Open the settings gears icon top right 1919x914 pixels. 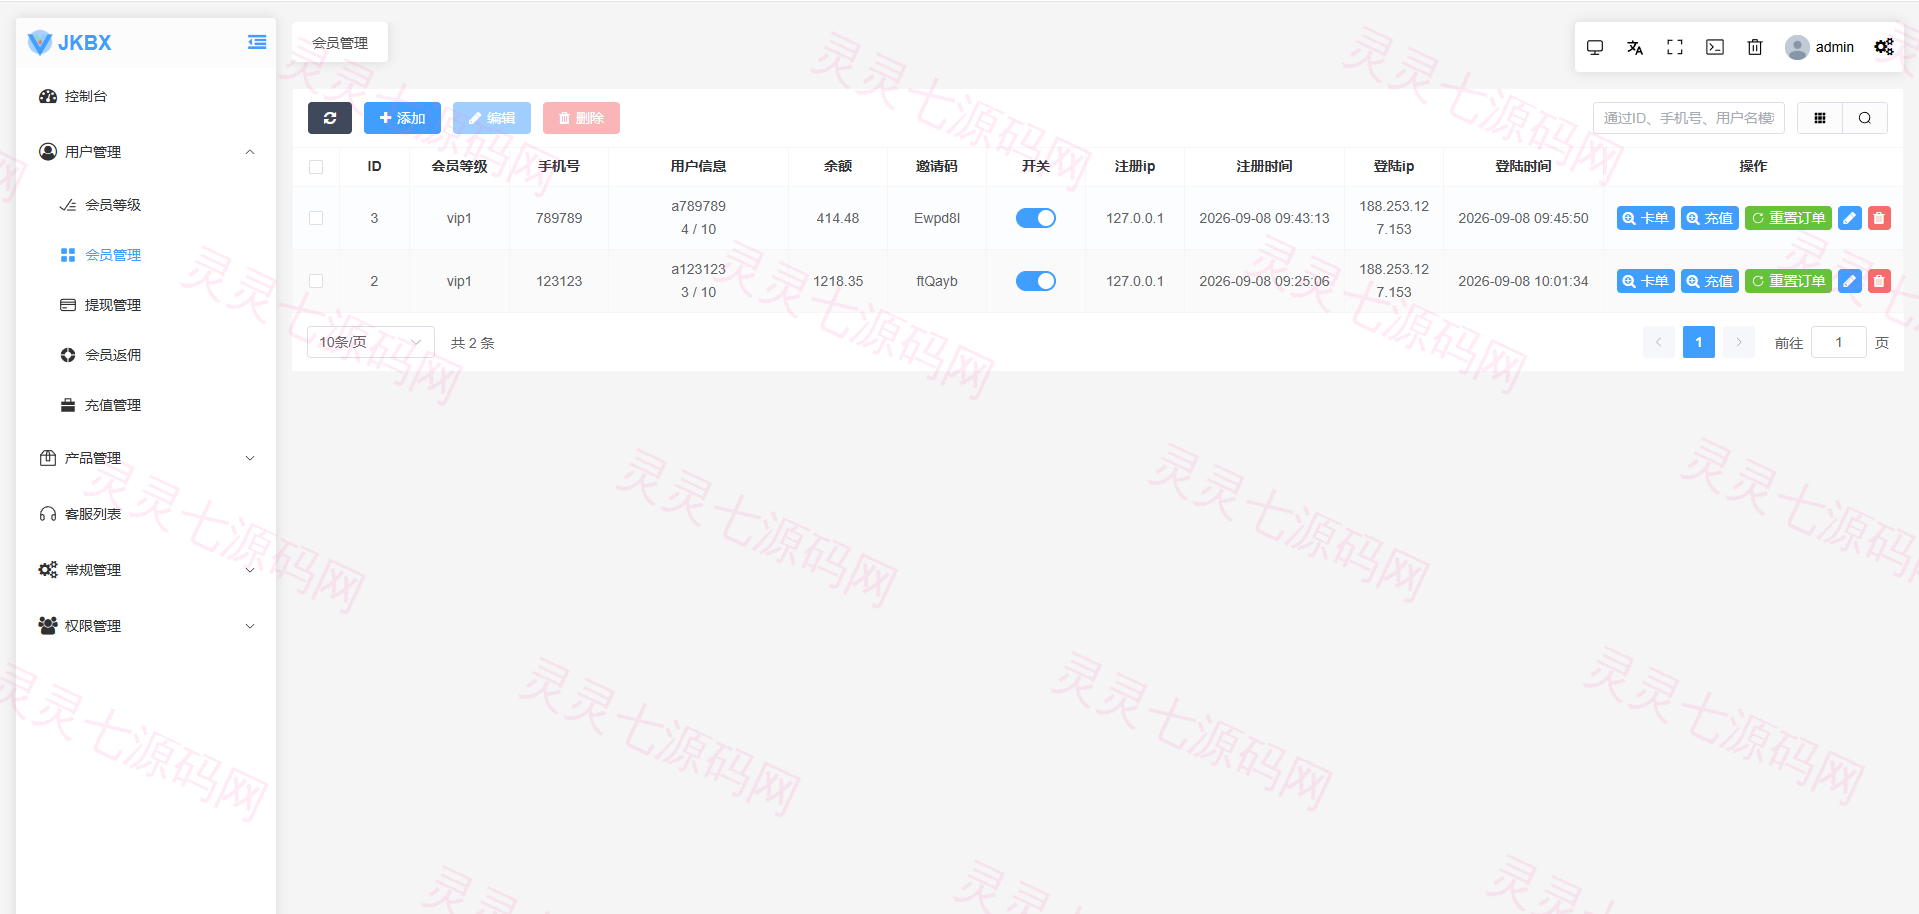click(1884, 47)
